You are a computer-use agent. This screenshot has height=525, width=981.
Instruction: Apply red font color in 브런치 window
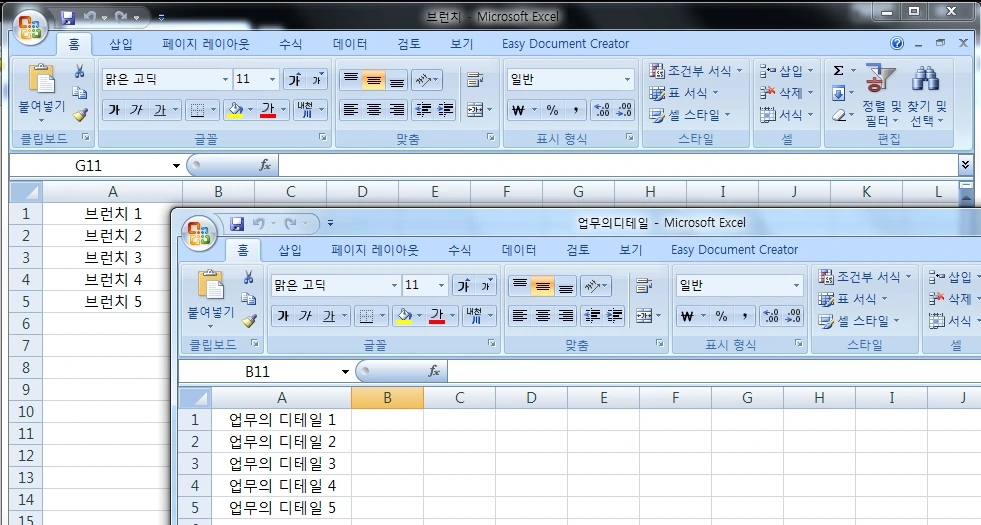268,110
